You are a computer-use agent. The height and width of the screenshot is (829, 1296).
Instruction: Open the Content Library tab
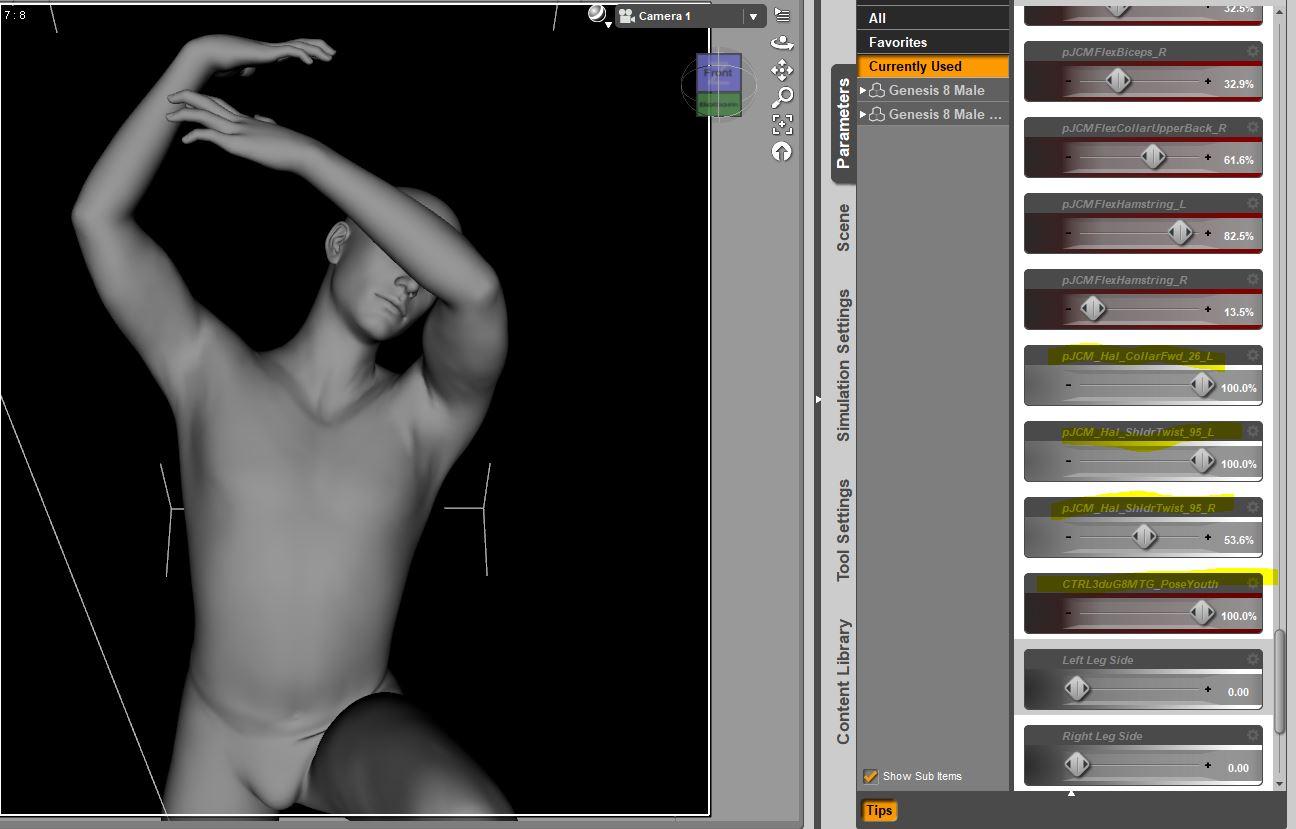(843, 681)
